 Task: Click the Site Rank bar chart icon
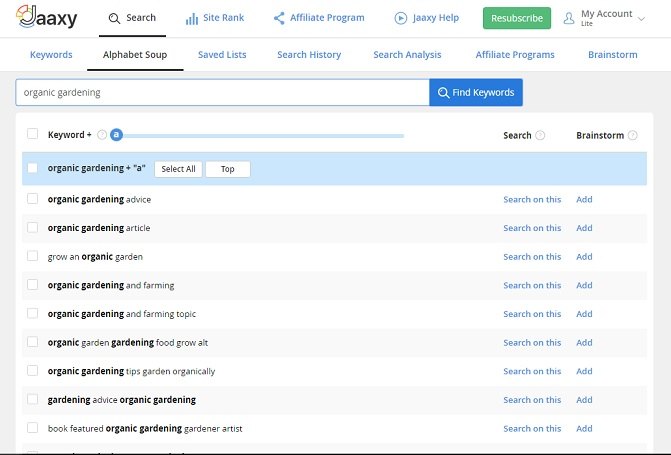(192, 18)
